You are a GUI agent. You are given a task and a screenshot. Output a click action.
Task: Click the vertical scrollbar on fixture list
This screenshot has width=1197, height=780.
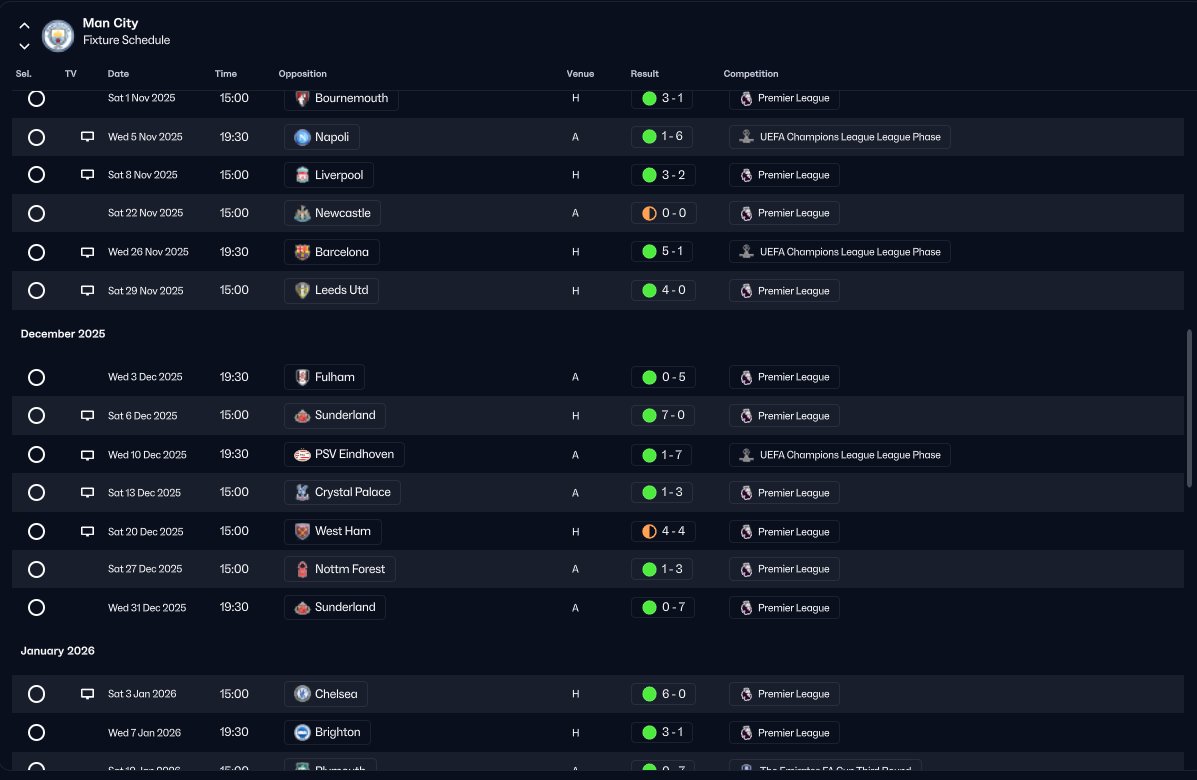[1189, 408]
